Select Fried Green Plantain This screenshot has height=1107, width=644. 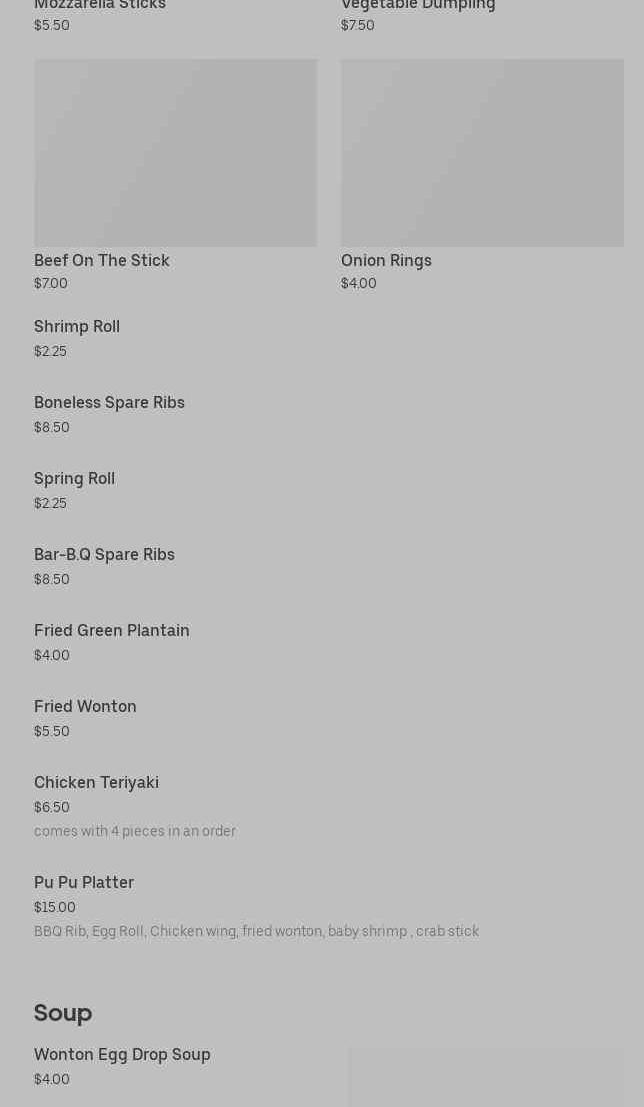pos(111,631)
